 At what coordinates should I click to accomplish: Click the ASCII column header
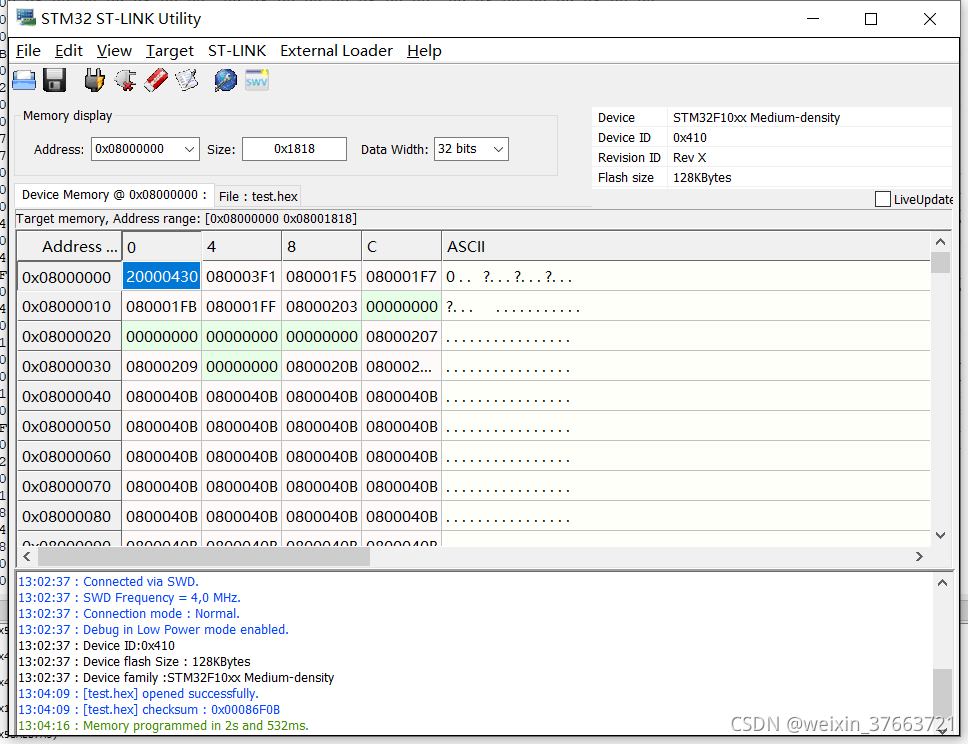pos(685,246)
